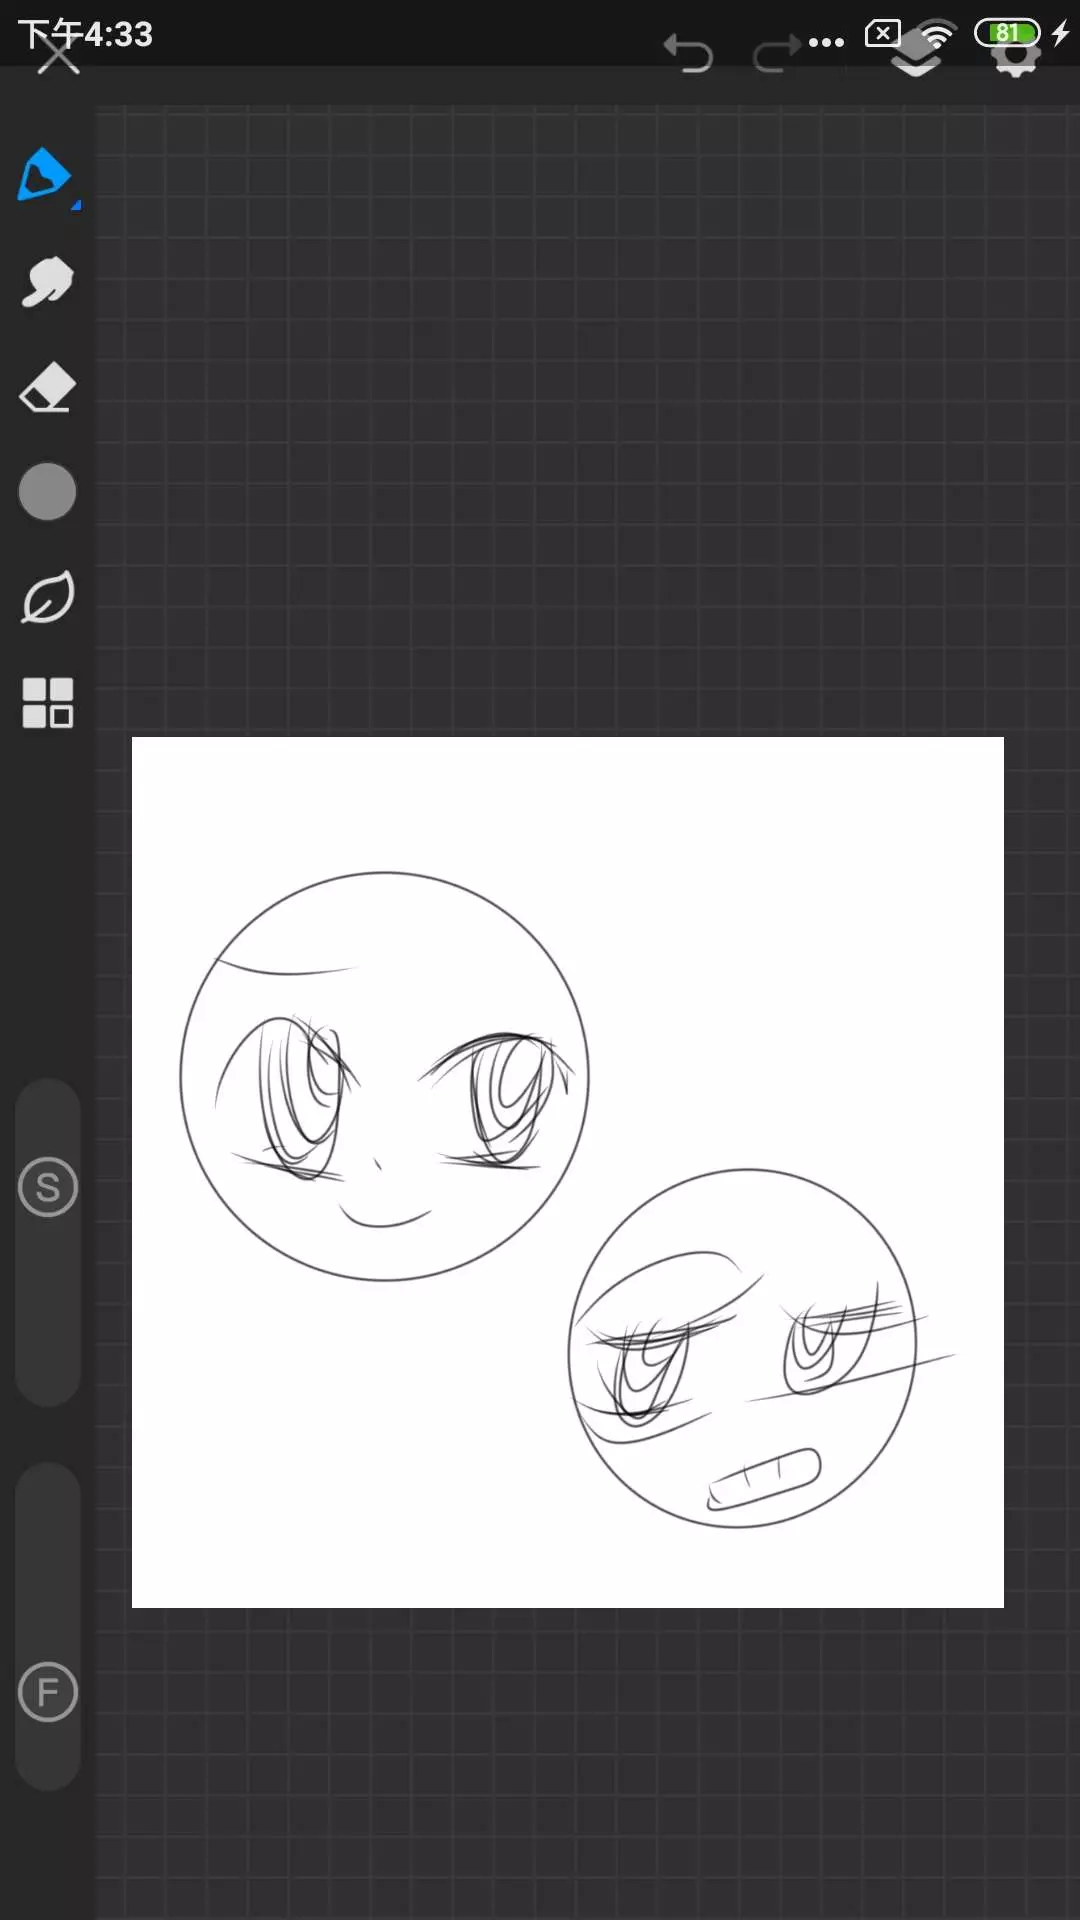
Task: Open the four-square grid panel icon
Action: coord(47,702)
